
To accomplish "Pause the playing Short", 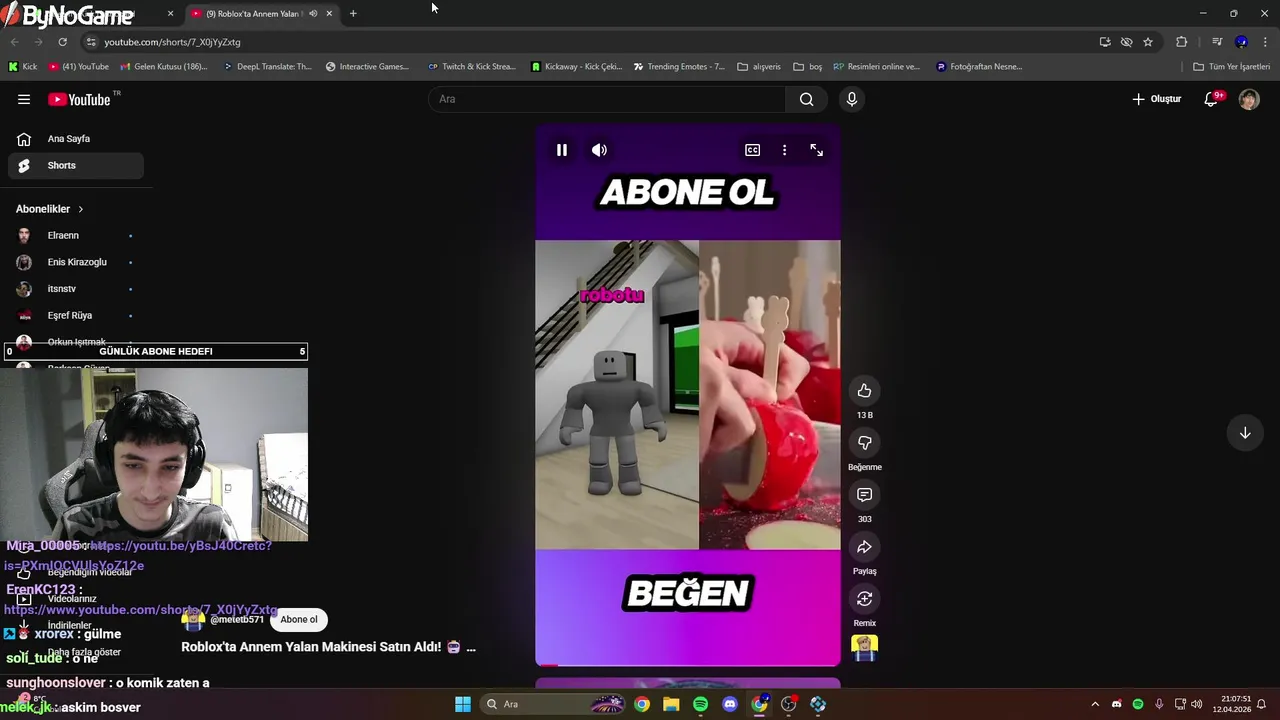I will pyautogui.click(x=562, y=150).
